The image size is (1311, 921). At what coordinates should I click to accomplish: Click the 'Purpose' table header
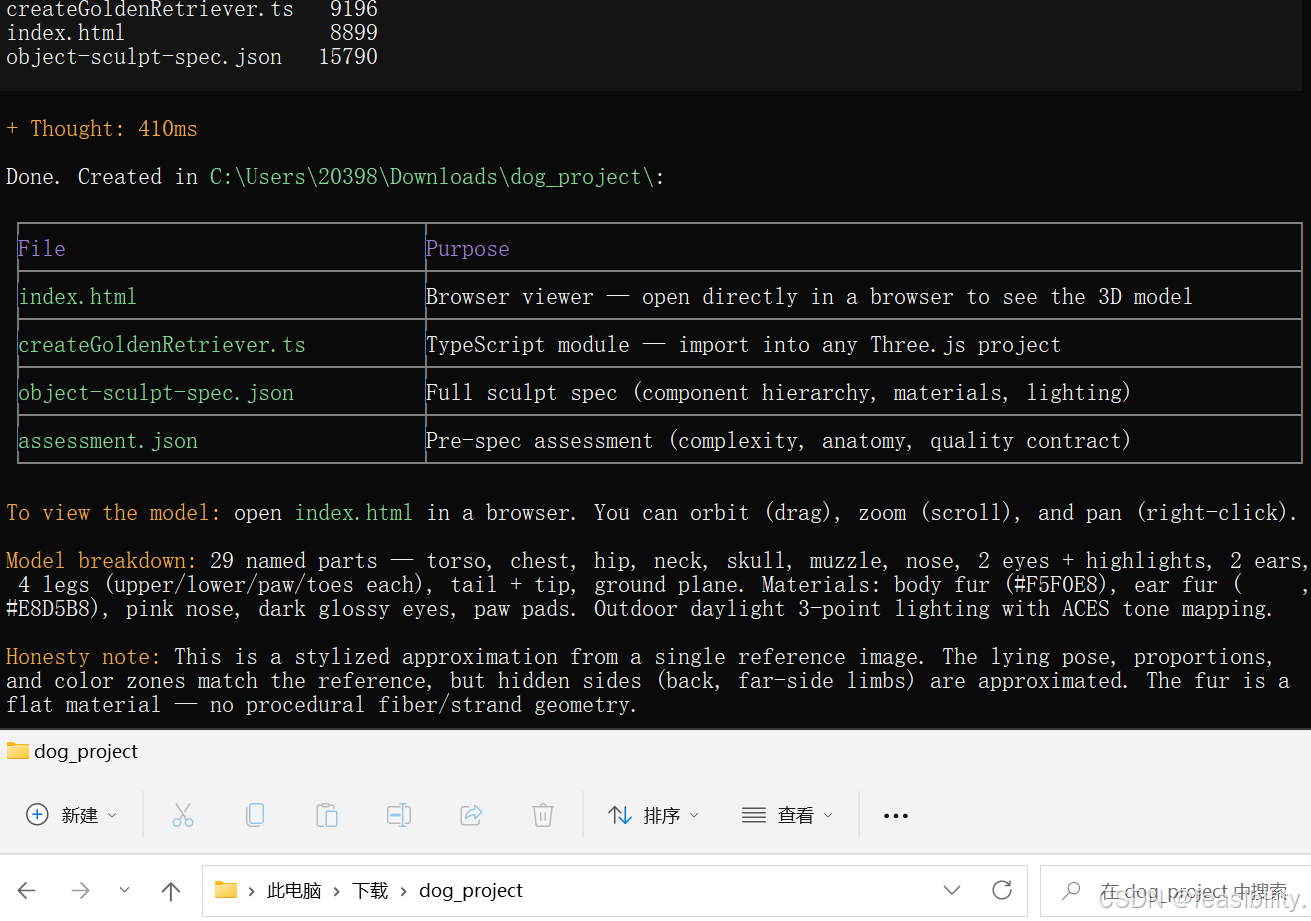pos(467,249)
